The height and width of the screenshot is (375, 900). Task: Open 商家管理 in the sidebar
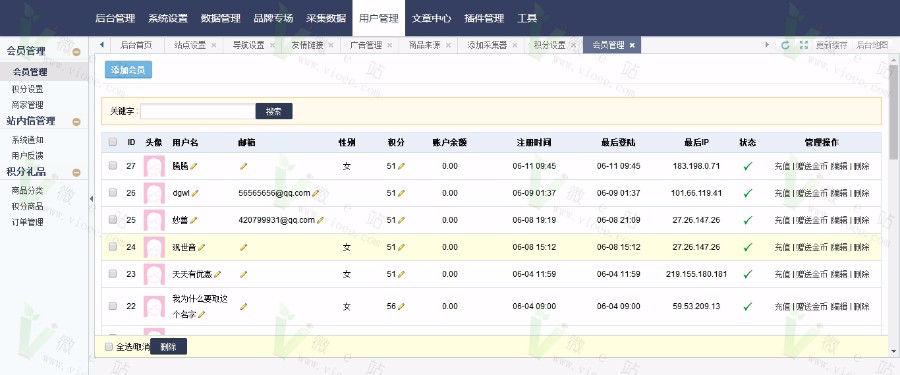click(28, 105)
